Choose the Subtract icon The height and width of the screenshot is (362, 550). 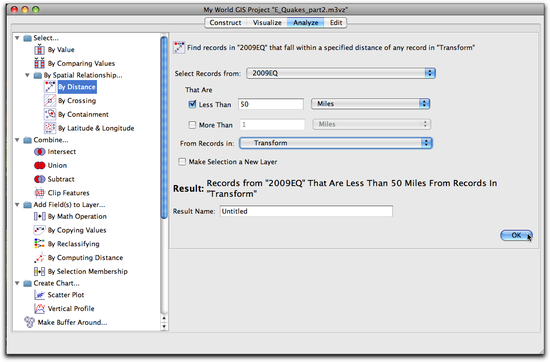(39, 179)
